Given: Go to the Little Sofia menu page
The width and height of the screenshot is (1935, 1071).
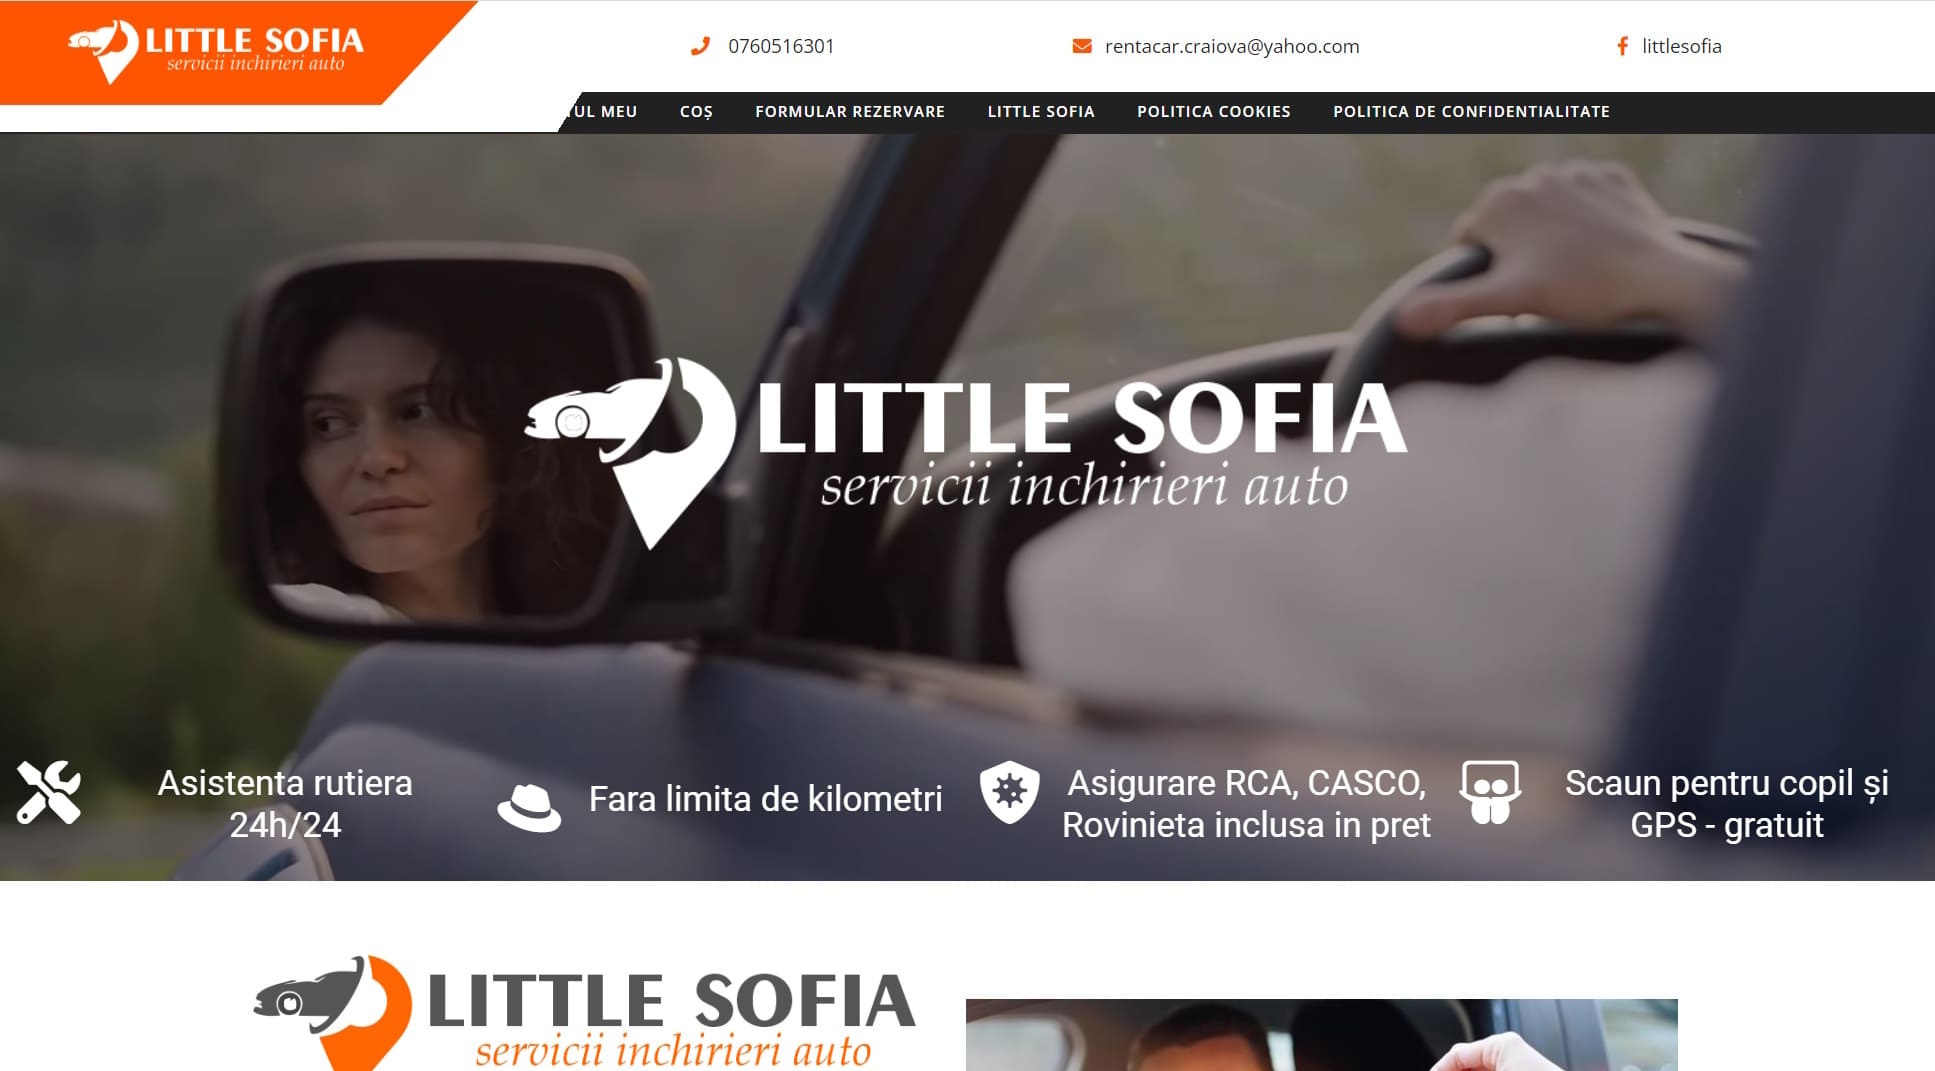Looking at the screenshot, I should click(1041, 112).
